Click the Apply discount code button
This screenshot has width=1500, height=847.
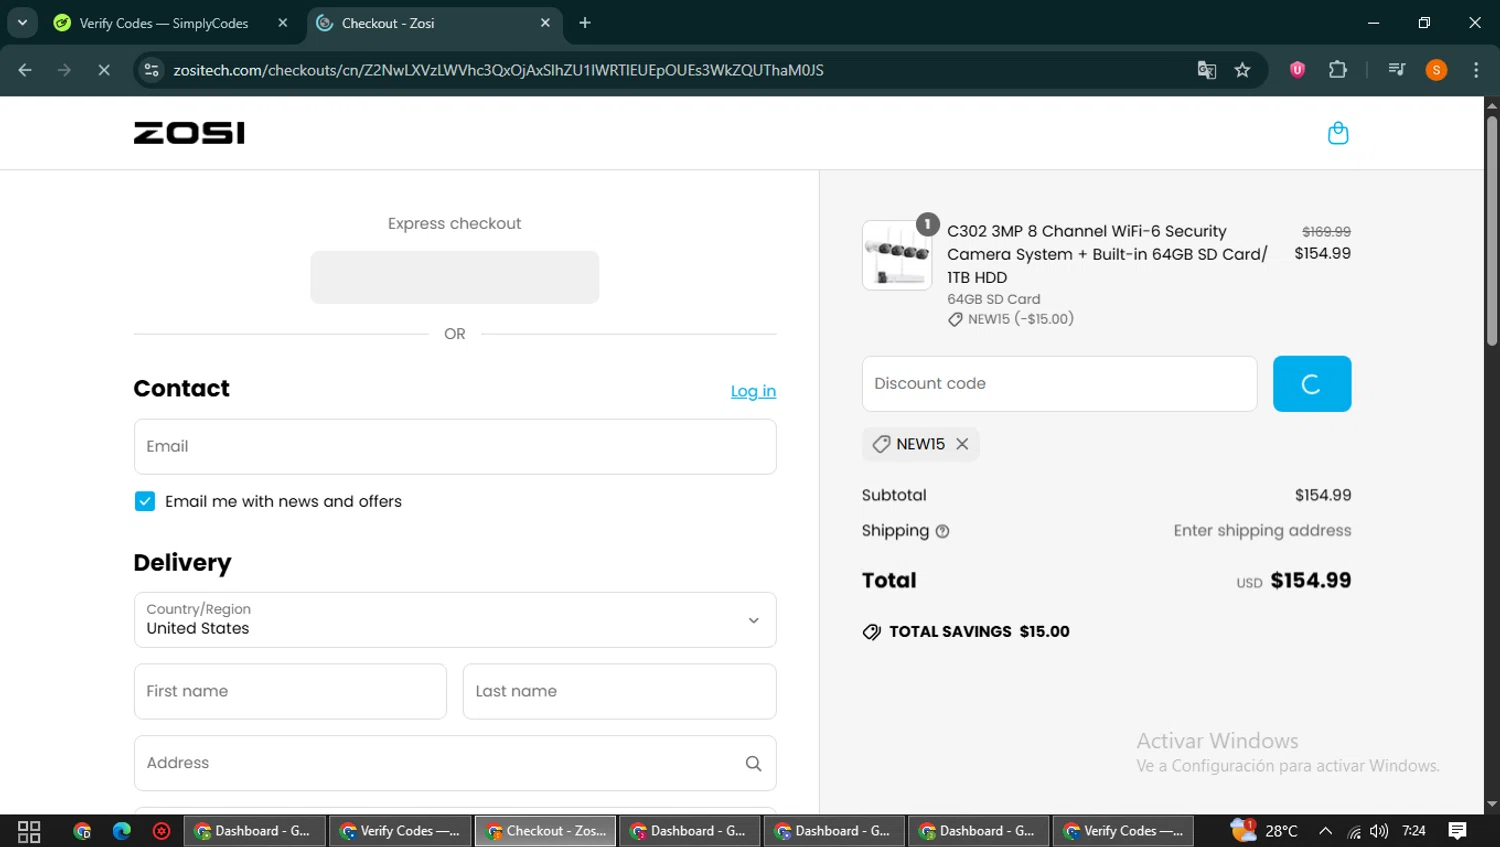[1312, 384]
